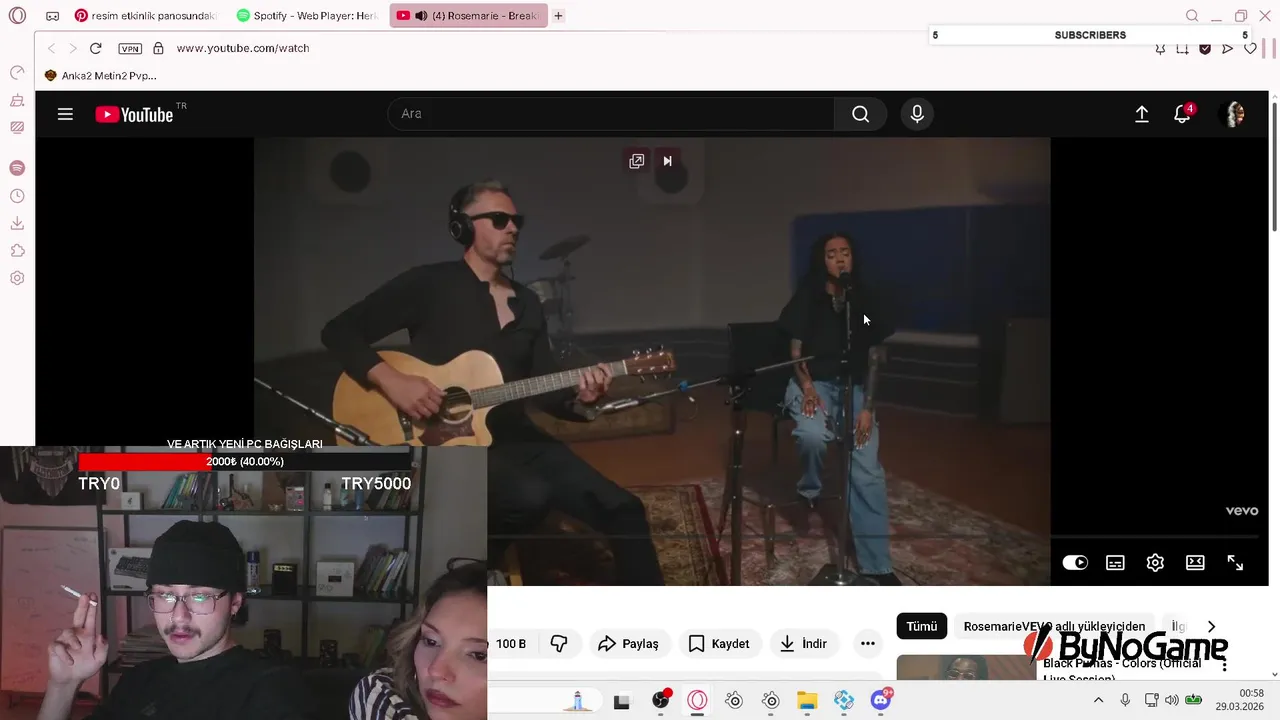Click the İndir download button
This screenshot has height=720, width=1280.
pyautogui.click(x=804, y=644)
